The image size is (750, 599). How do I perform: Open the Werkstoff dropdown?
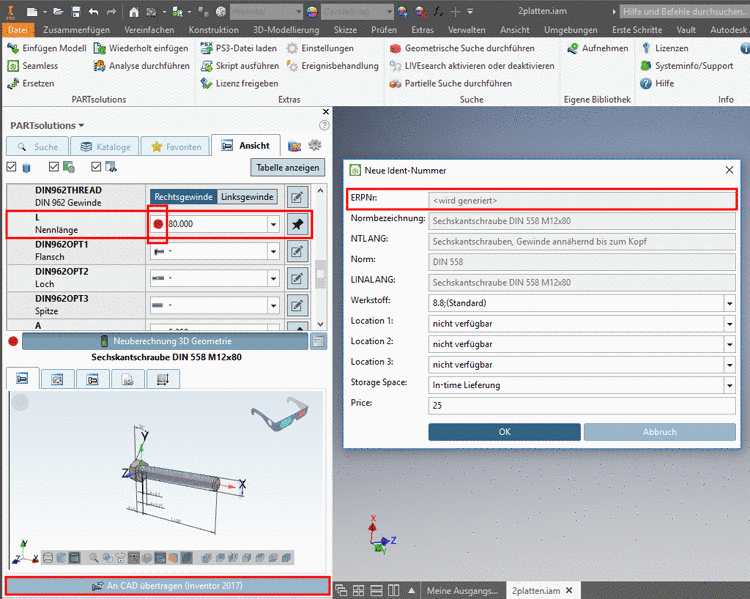729,303
